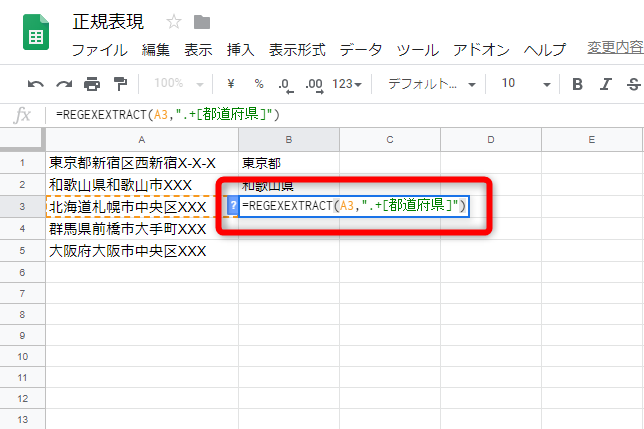
Task: Open the データ menu
Action: pos(361,50)
